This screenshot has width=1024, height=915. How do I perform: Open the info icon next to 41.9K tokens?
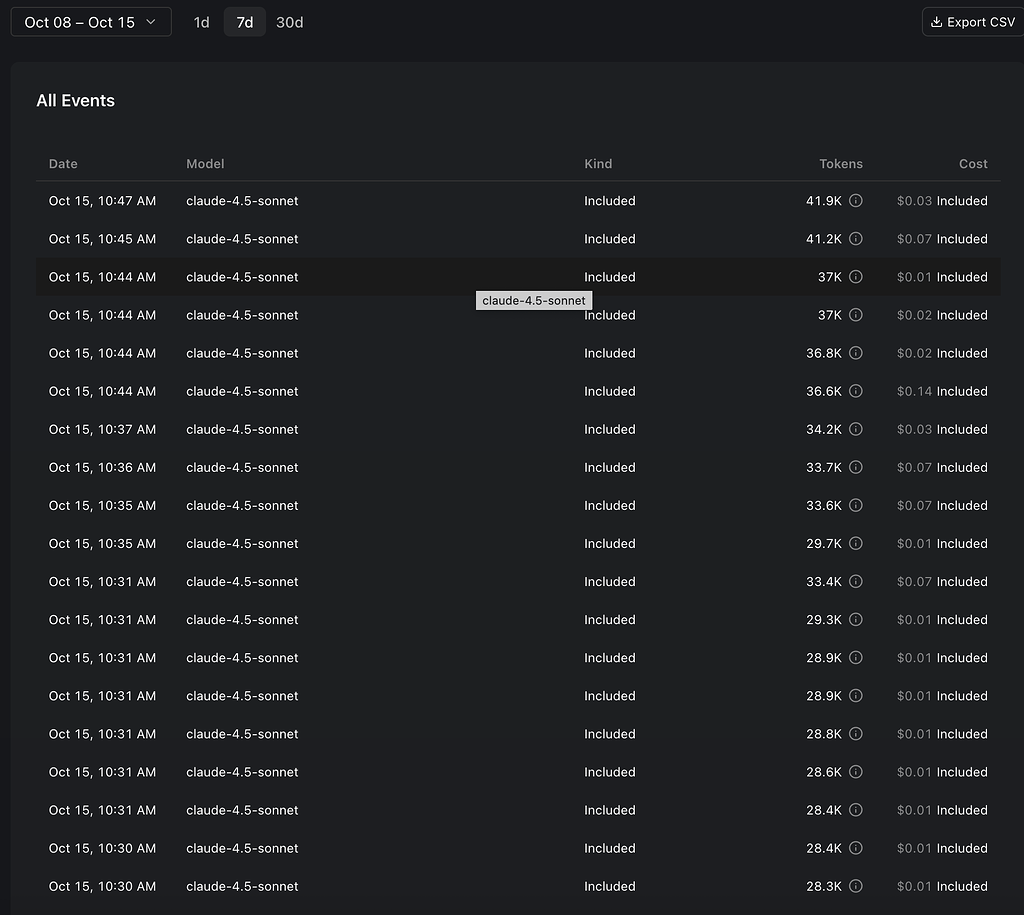click(856, 201)
